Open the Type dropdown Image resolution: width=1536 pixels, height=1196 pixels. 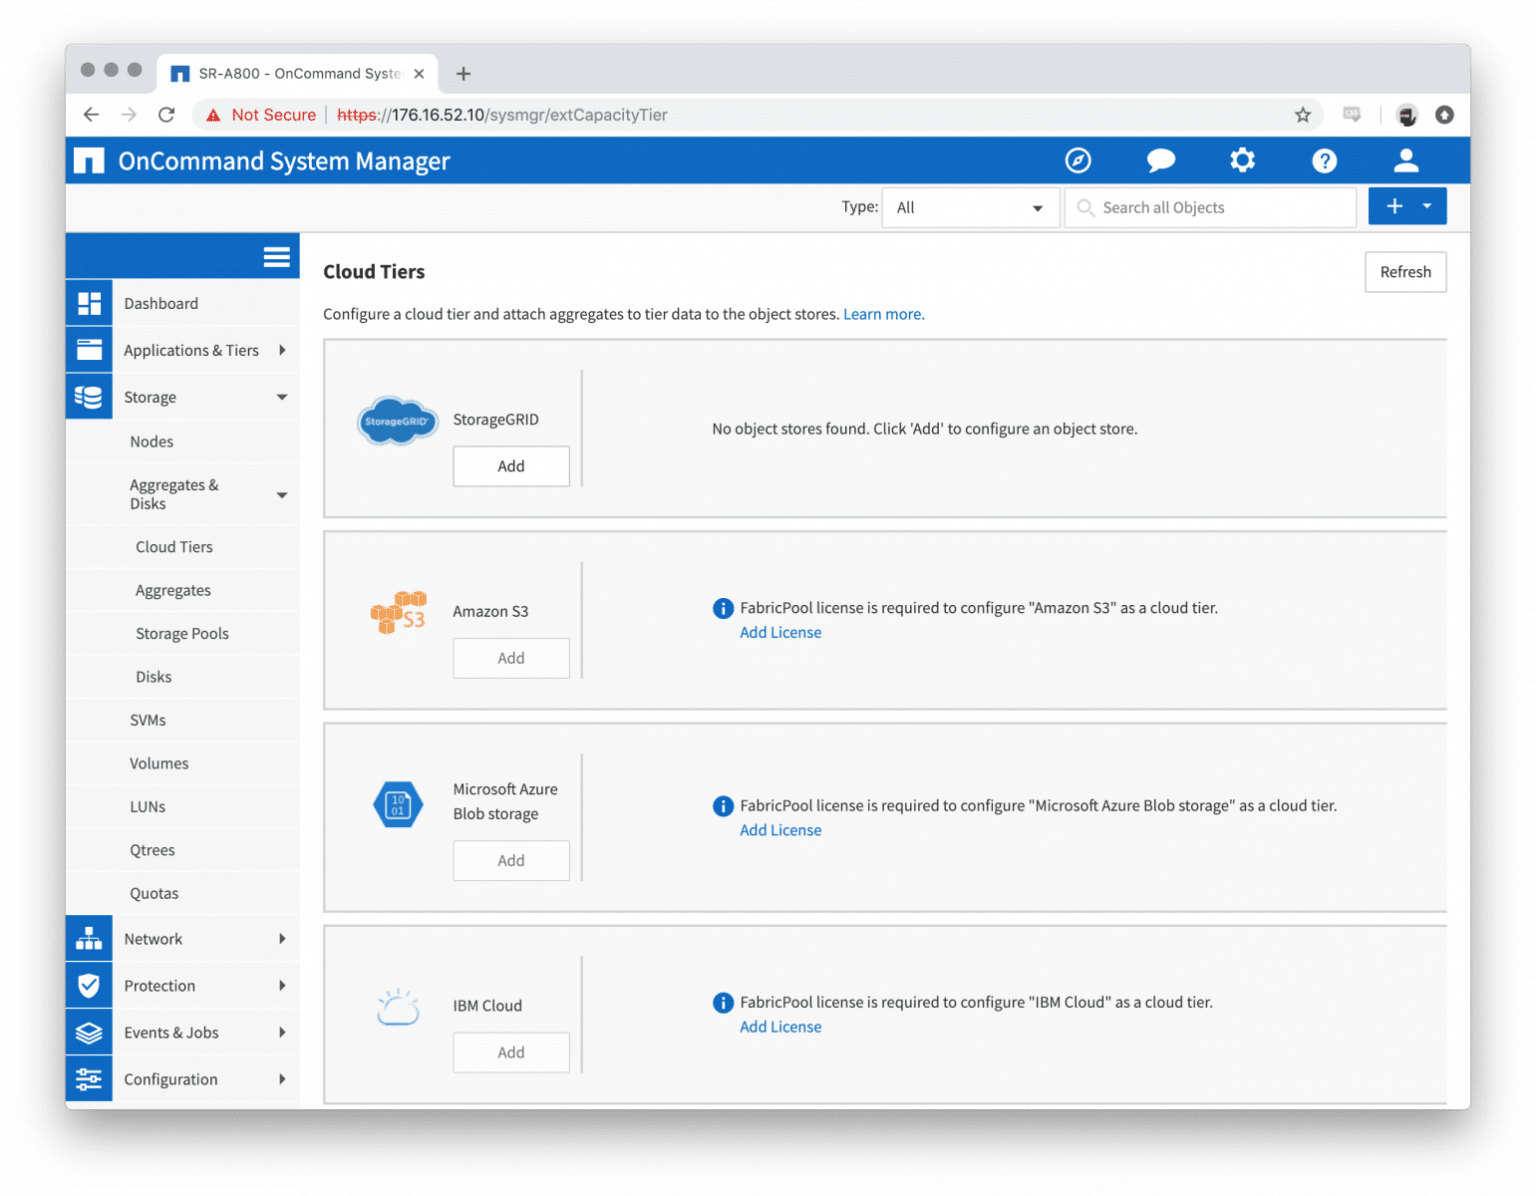coord(970,208)
